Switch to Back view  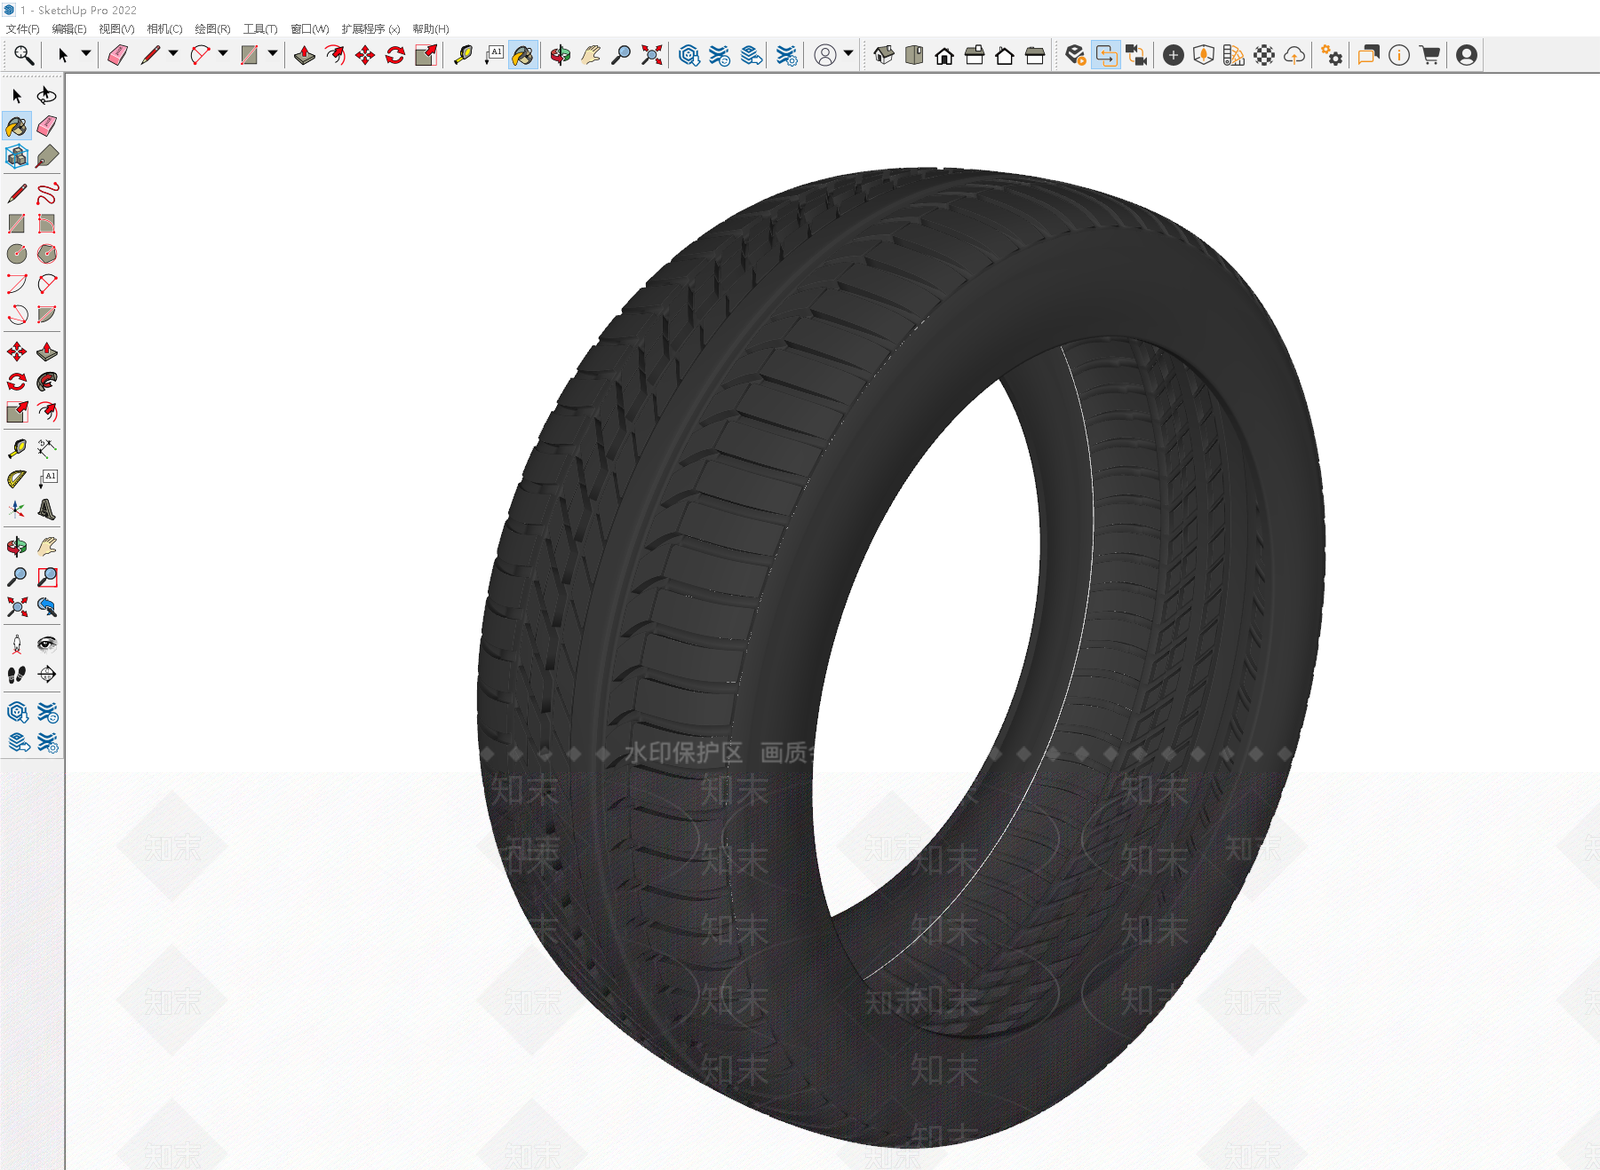tap(1005, 55)
